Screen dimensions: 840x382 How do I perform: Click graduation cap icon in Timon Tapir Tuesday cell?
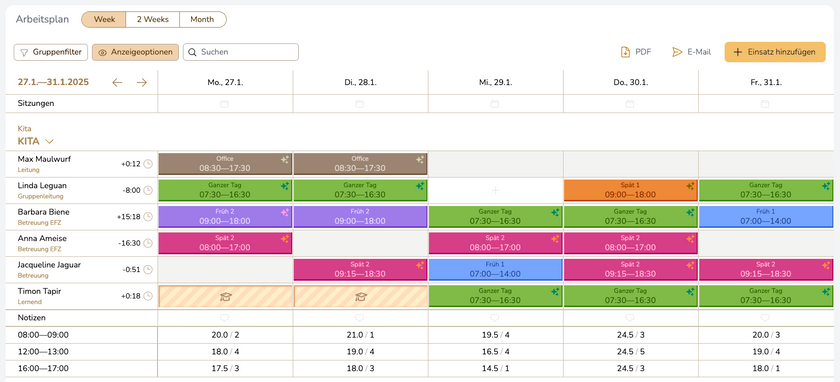pos(361,296)
